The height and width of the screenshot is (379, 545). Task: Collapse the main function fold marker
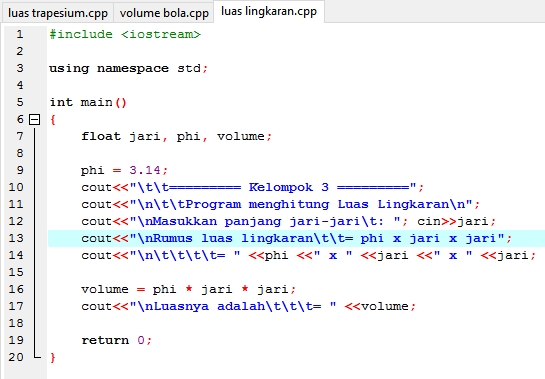34,120
